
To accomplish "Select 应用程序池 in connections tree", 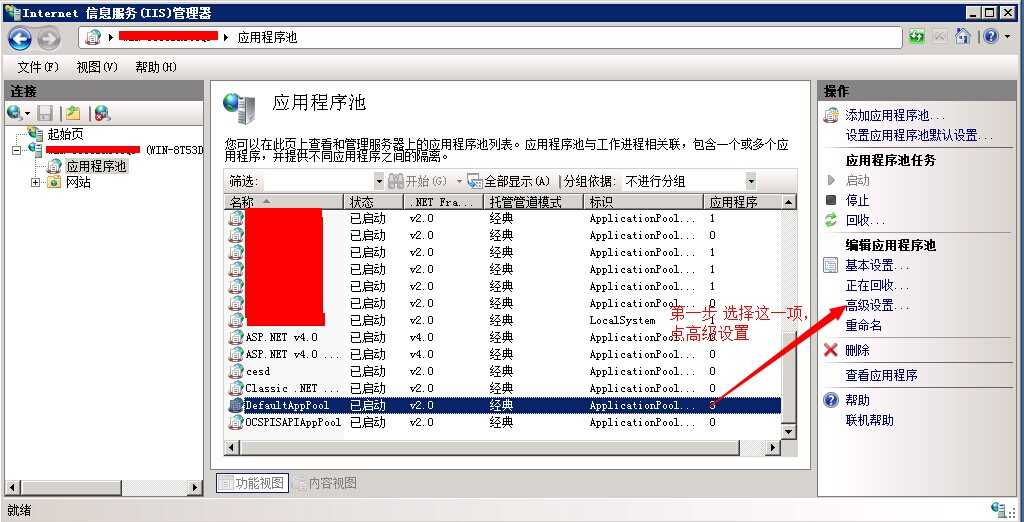I will point(96,166).
